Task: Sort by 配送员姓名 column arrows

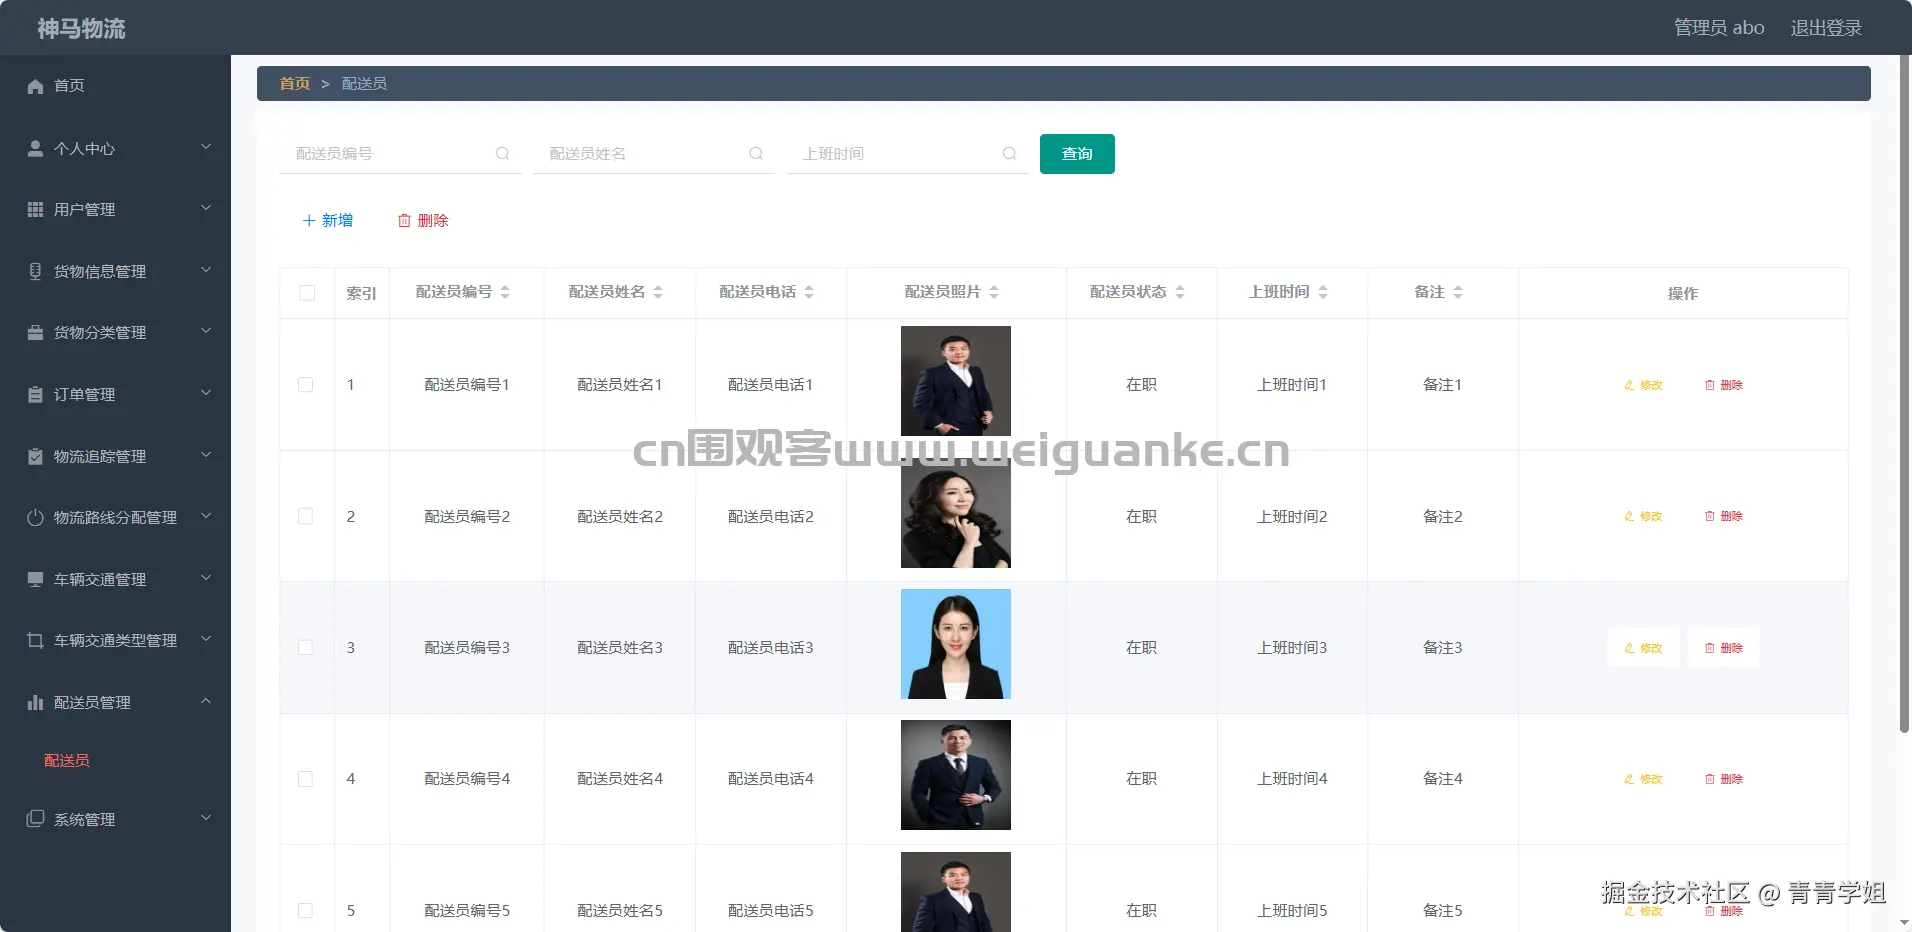Action: click(x=658, y=292)
